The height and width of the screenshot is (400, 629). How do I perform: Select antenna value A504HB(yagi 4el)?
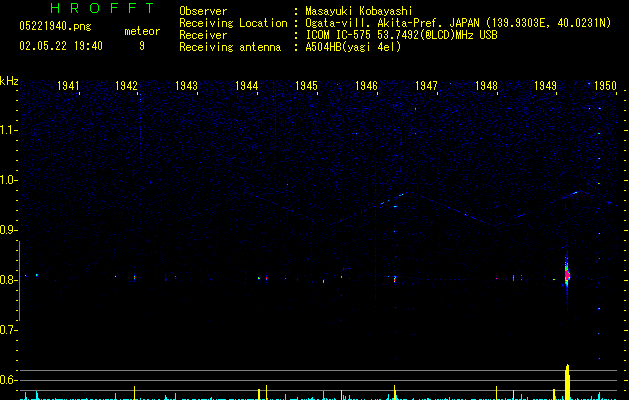(x=353, y=47)
